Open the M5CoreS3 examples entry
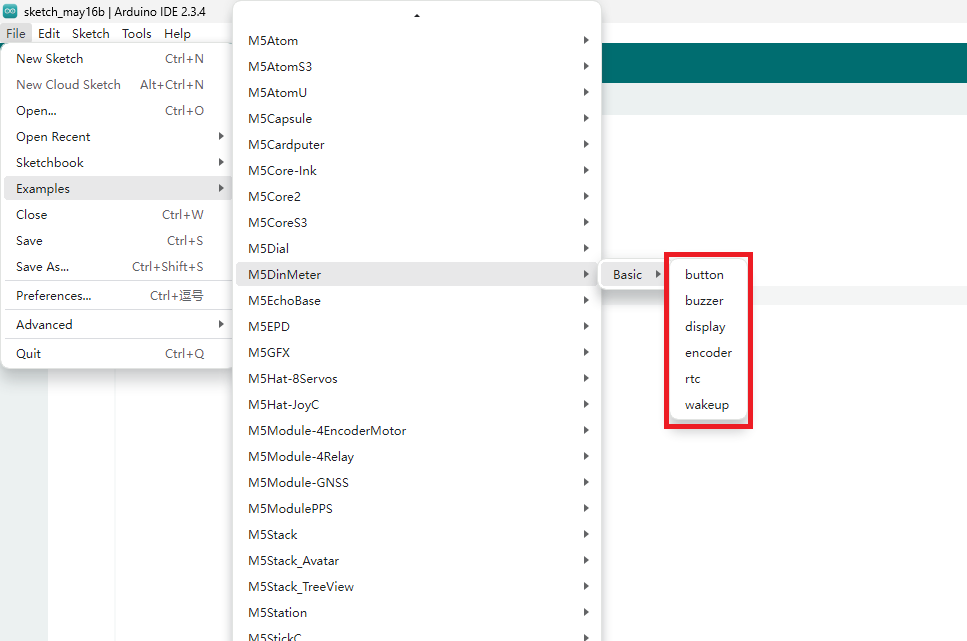 pyautogui.click(x=417, y=222)
